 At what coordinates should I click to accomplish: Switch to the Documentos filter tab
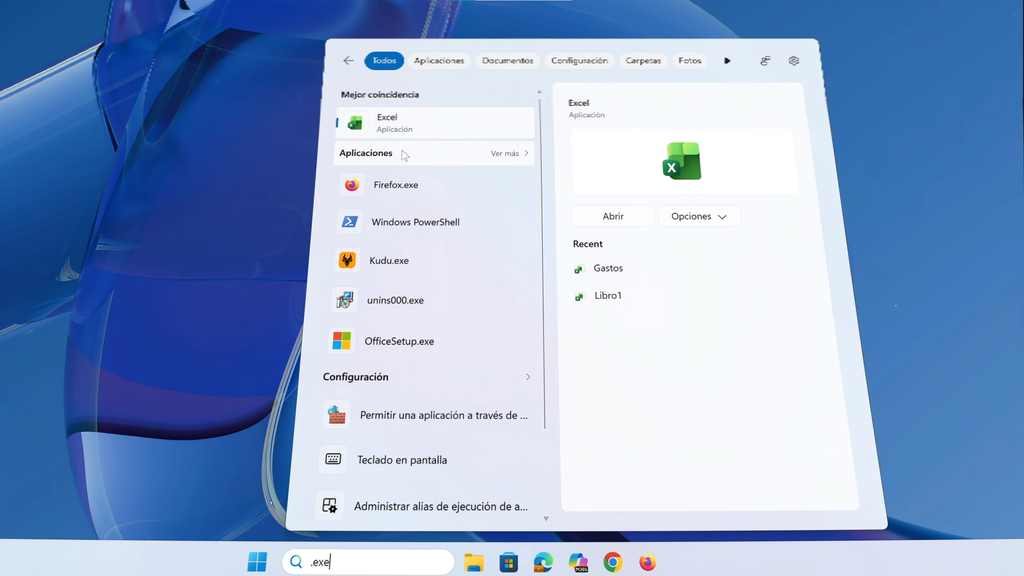click(x=507, y=61)
